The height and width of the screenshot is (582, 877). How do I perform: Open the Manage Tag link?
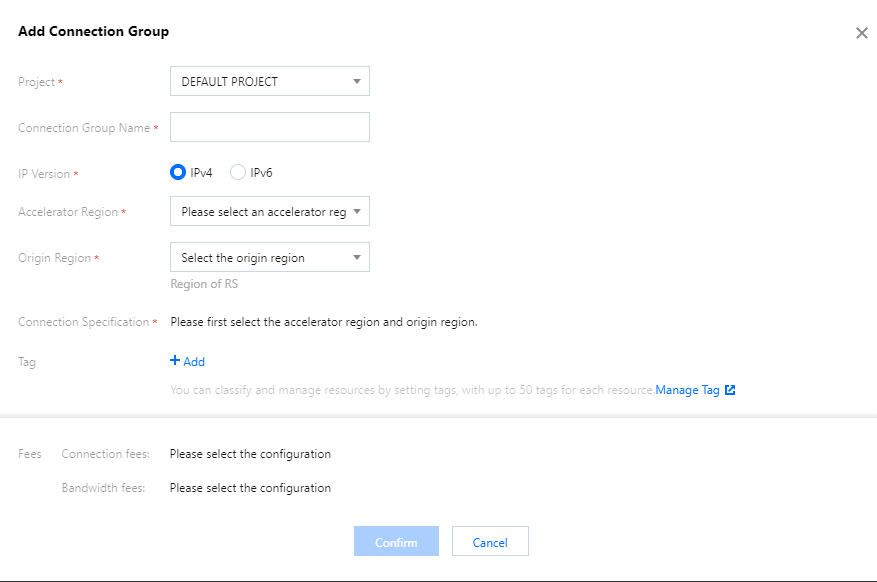pos(687,390)
